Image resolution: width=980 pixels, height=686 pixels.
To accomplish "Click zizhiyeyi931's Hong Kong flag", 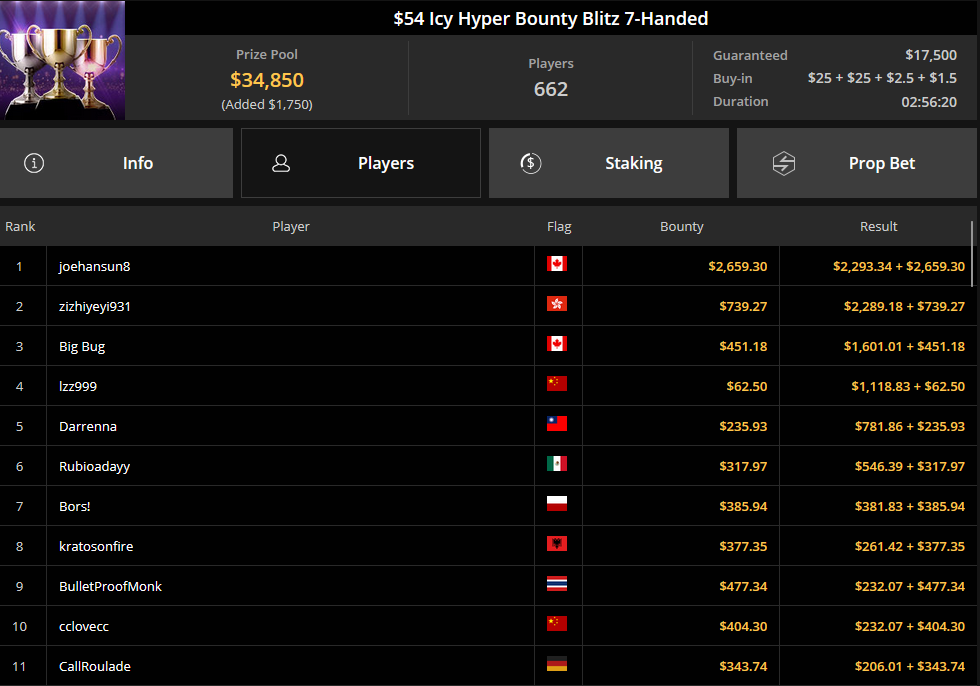I will [557, 304].
